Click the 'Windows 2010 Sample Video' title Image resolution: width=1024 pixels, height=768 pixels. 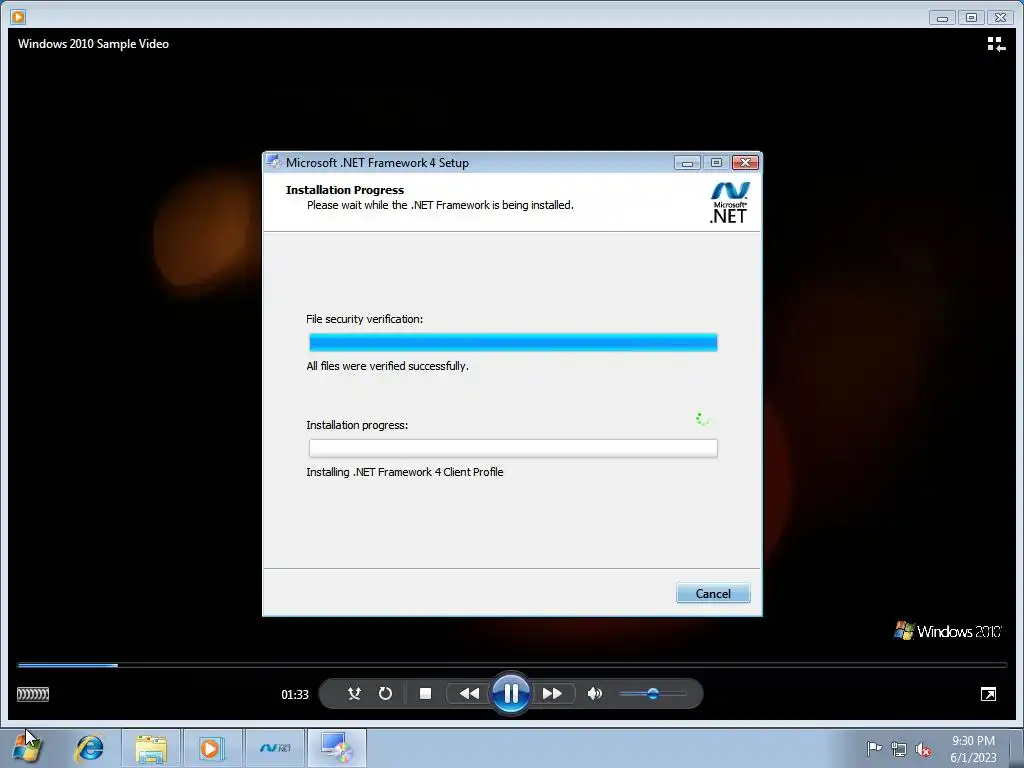tap(93, 44)
